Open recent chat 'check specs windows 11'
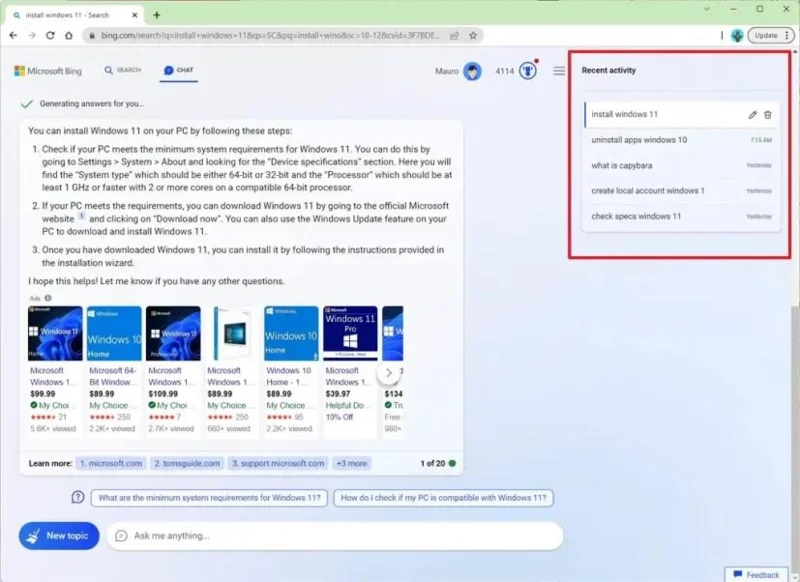 (x=681, y=216)
